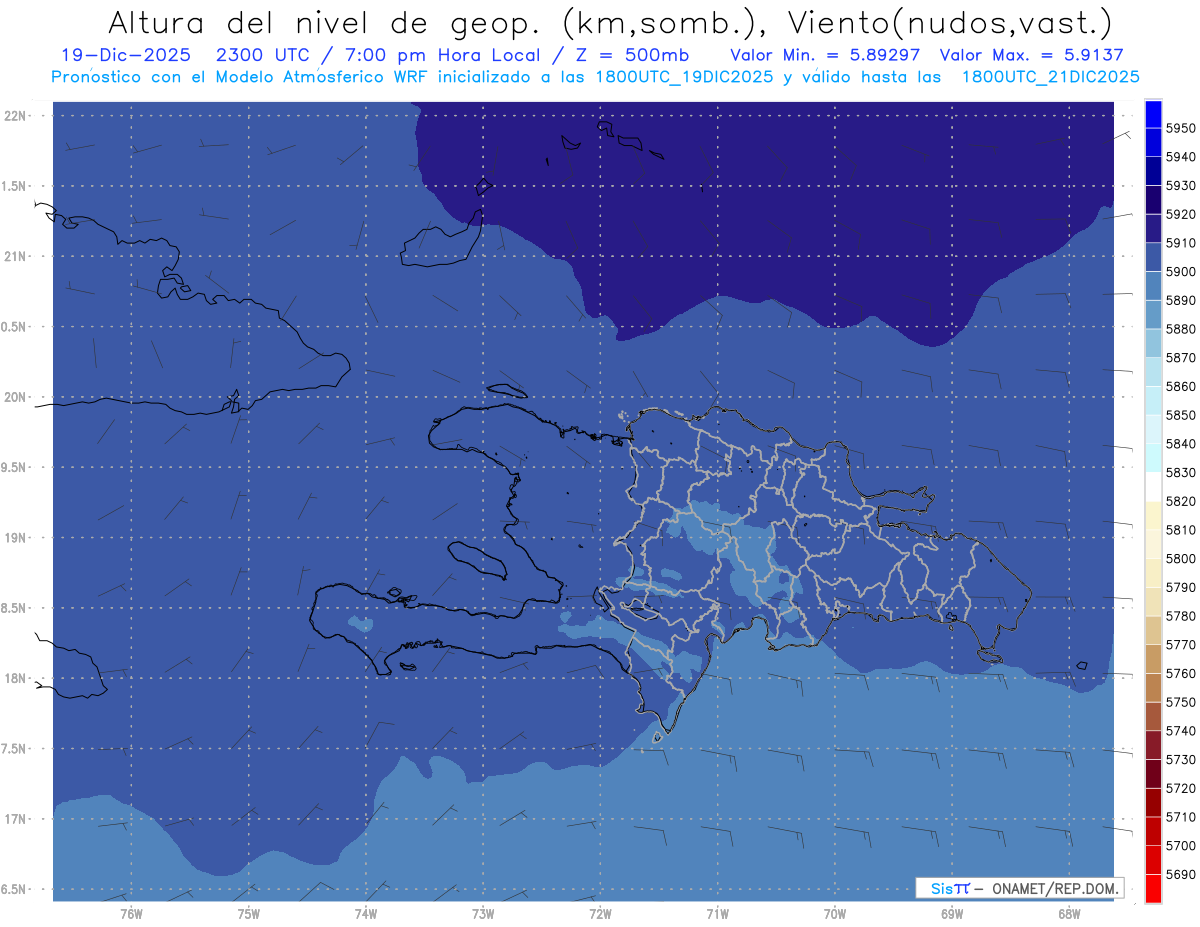This screenshot has width=1200, height=927.
Task: Click the '5920' colorbar value
Action: tap(1180, 214)
